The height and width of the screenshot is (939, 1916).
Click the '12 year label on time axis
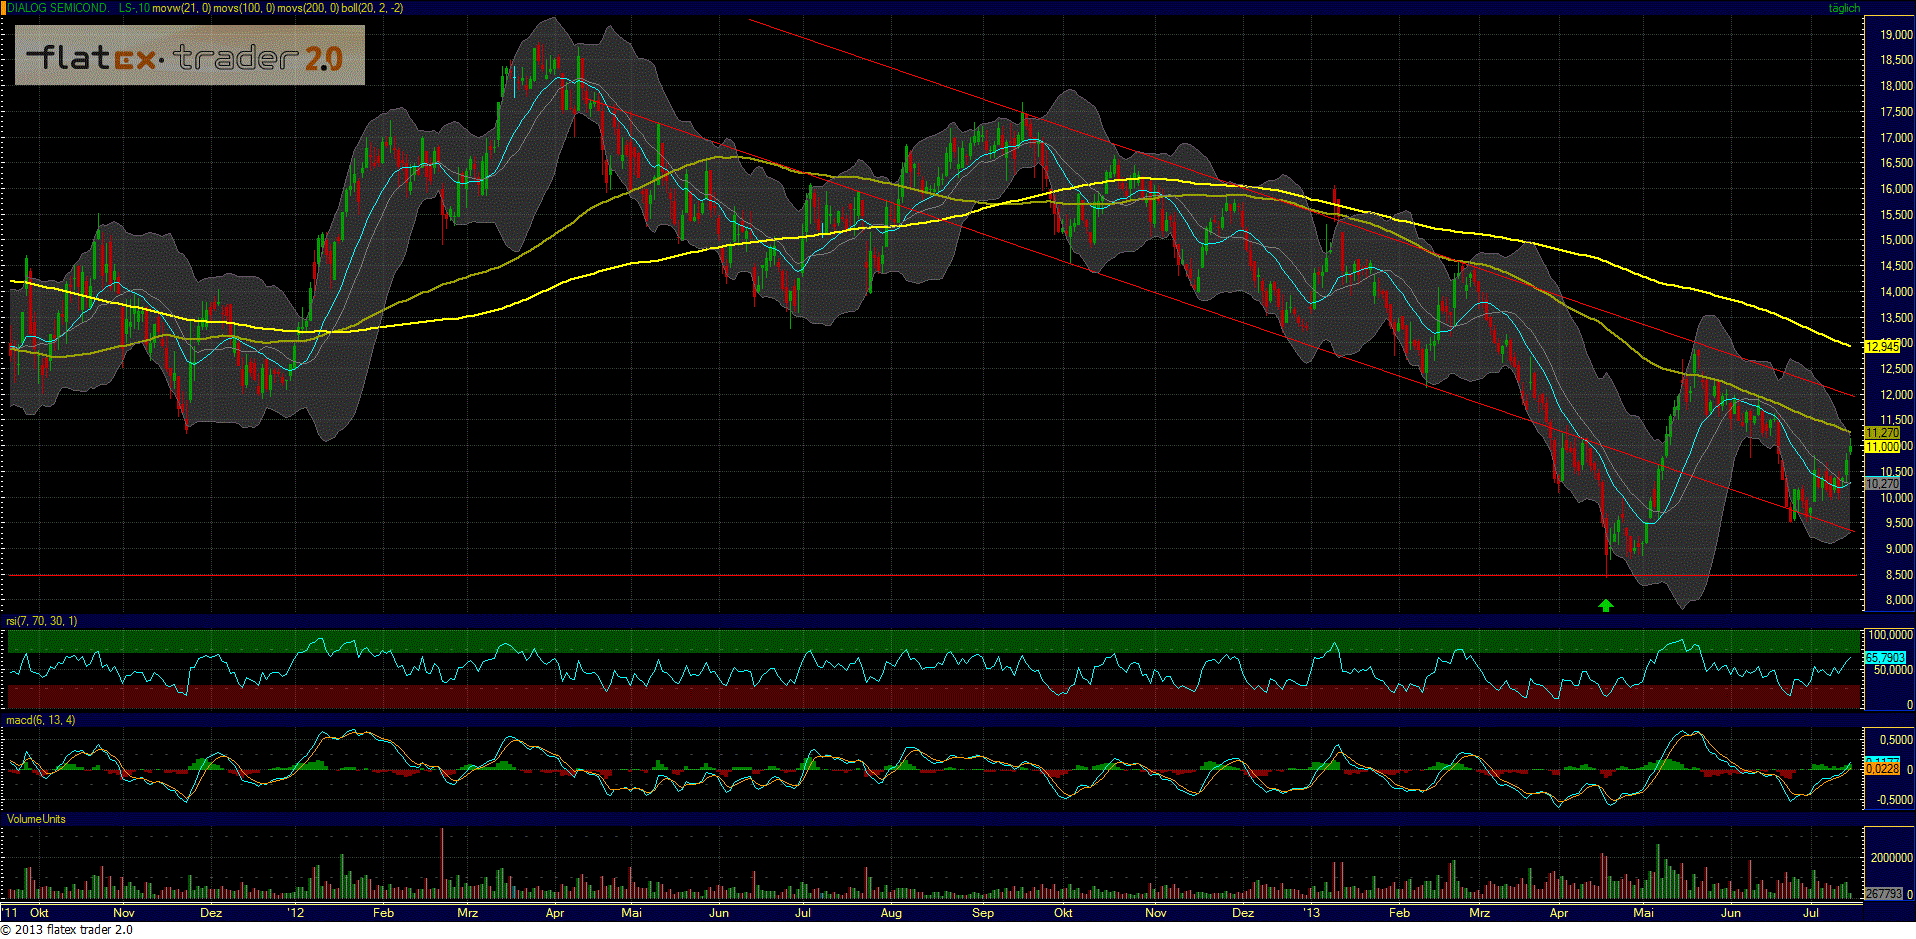pos(296,913)
